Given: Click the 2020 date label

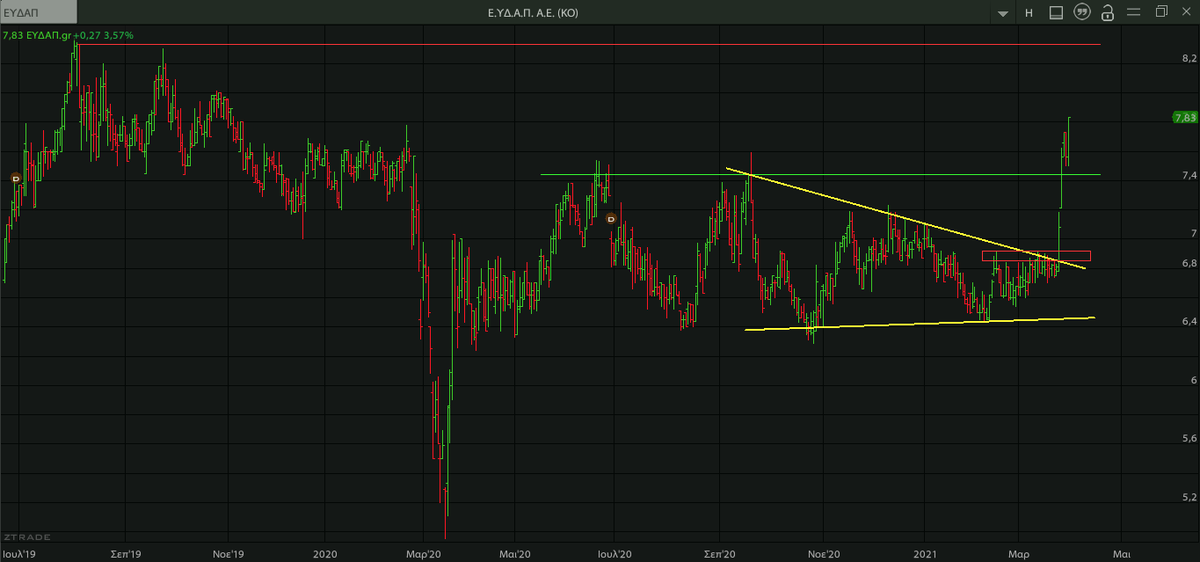Looking at the screenshot, I should (325, 552).
